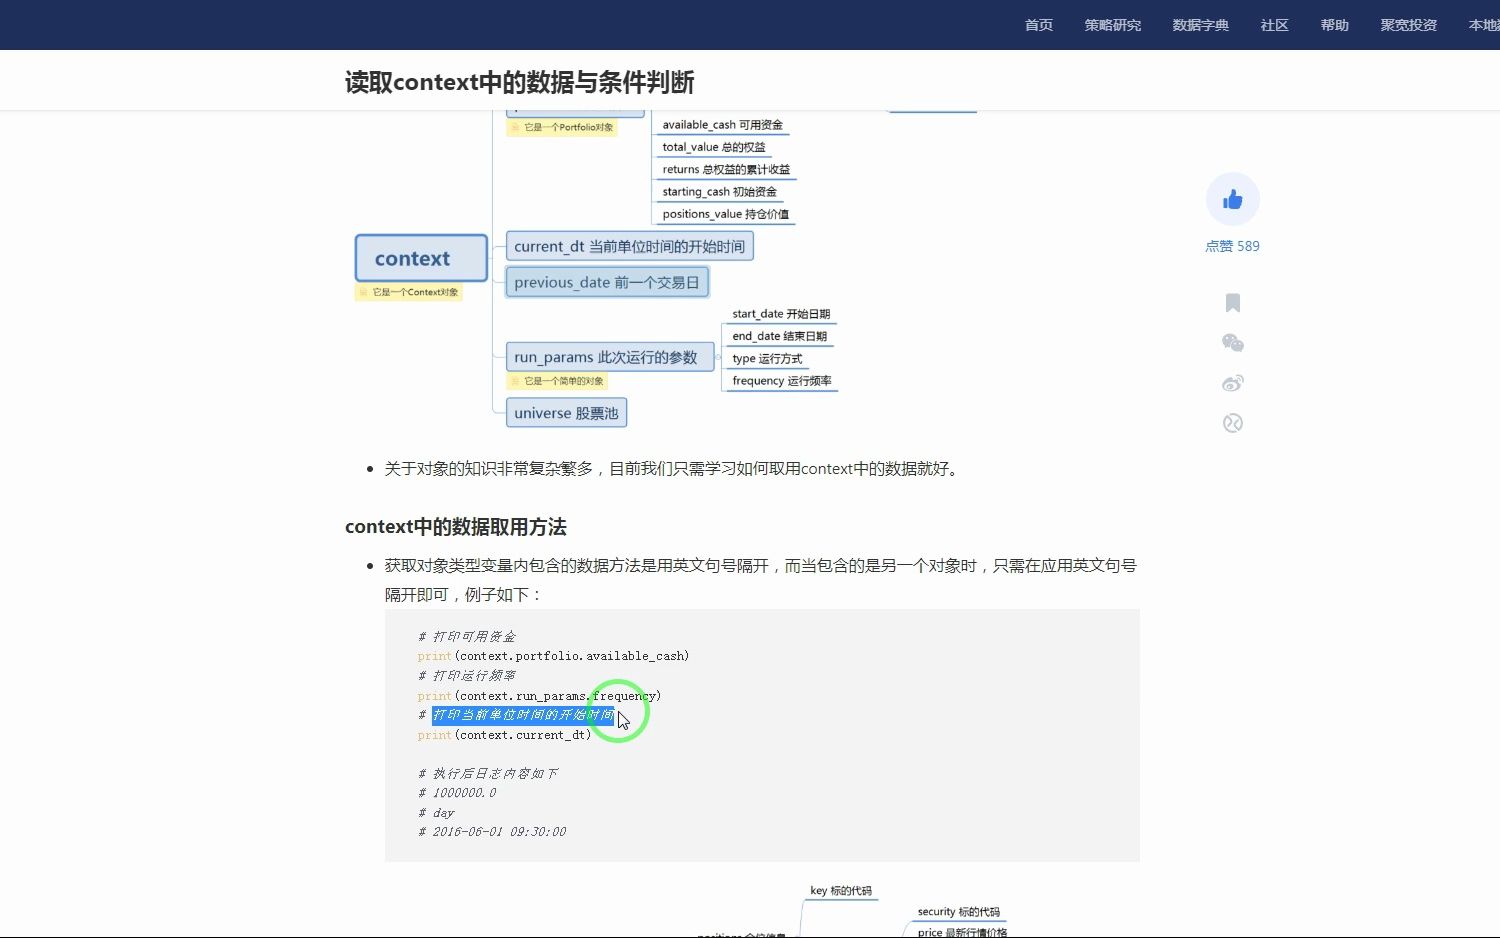Click frequency 运行频率 entry
This screenshot has width=1500, height=938.
click(781, 381)
